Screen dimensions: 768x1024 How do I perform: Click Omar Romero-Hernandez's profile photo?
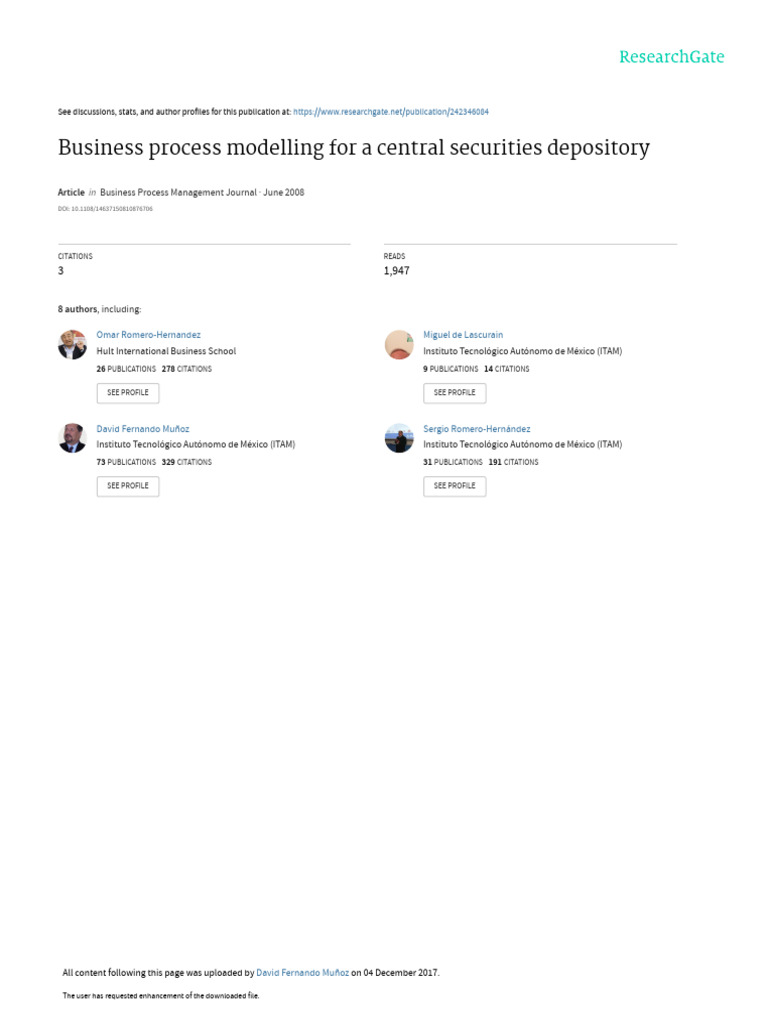click(x=73, y=344)
